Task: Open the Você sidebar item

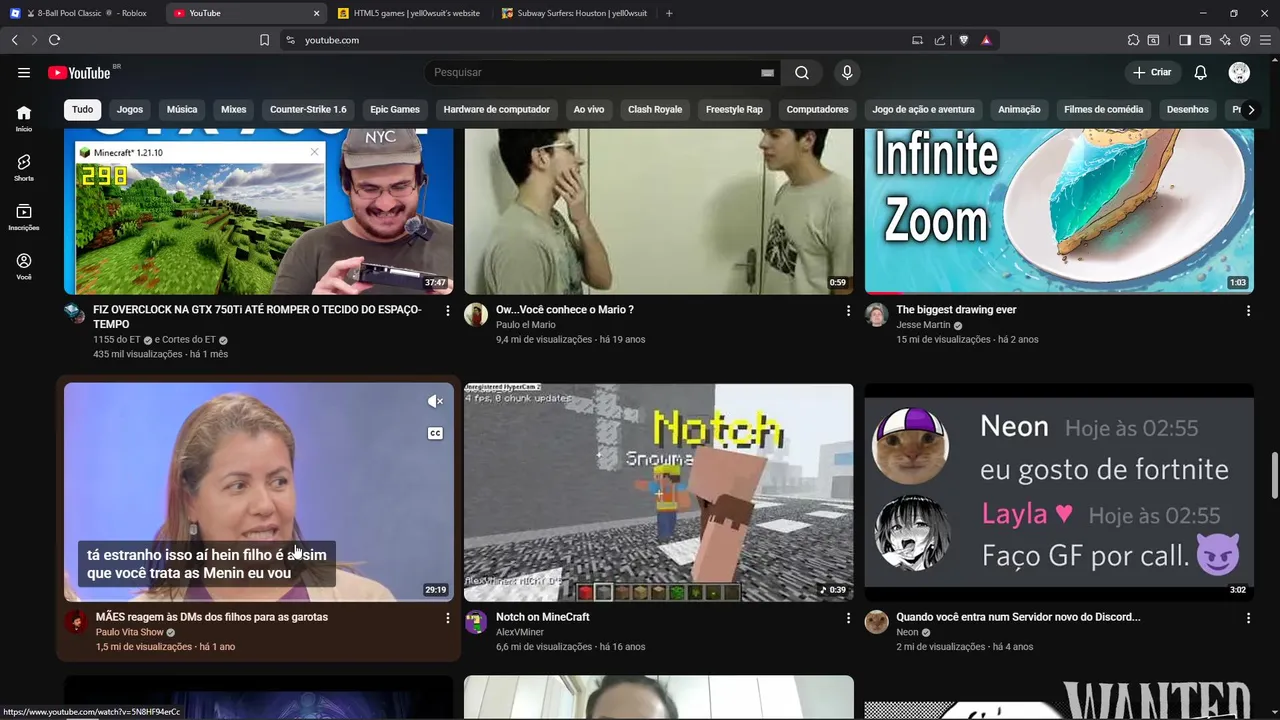Action: (x=24, y=266)
